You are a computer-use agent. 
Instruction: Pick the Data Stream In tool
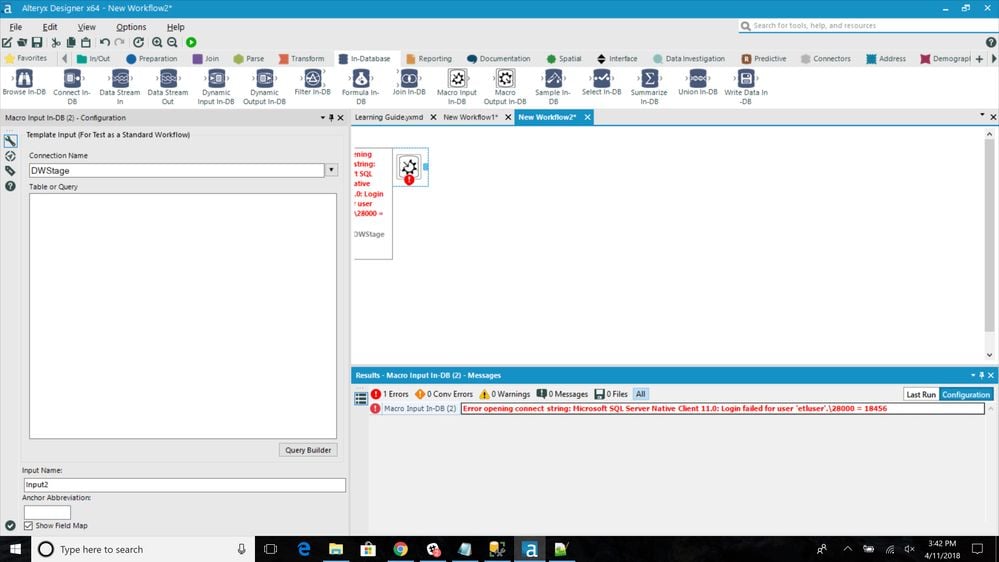pyautogui.click(x=120, y=87)
